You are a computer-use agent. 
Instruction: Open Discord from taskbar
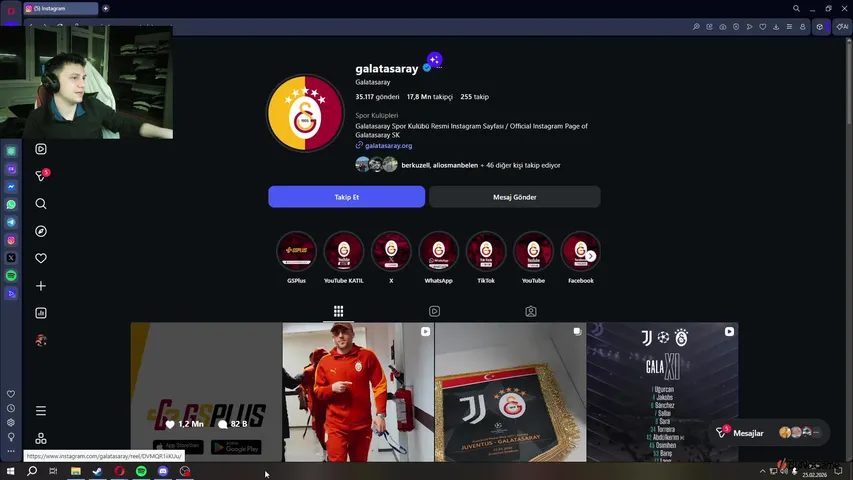[163, 471]
